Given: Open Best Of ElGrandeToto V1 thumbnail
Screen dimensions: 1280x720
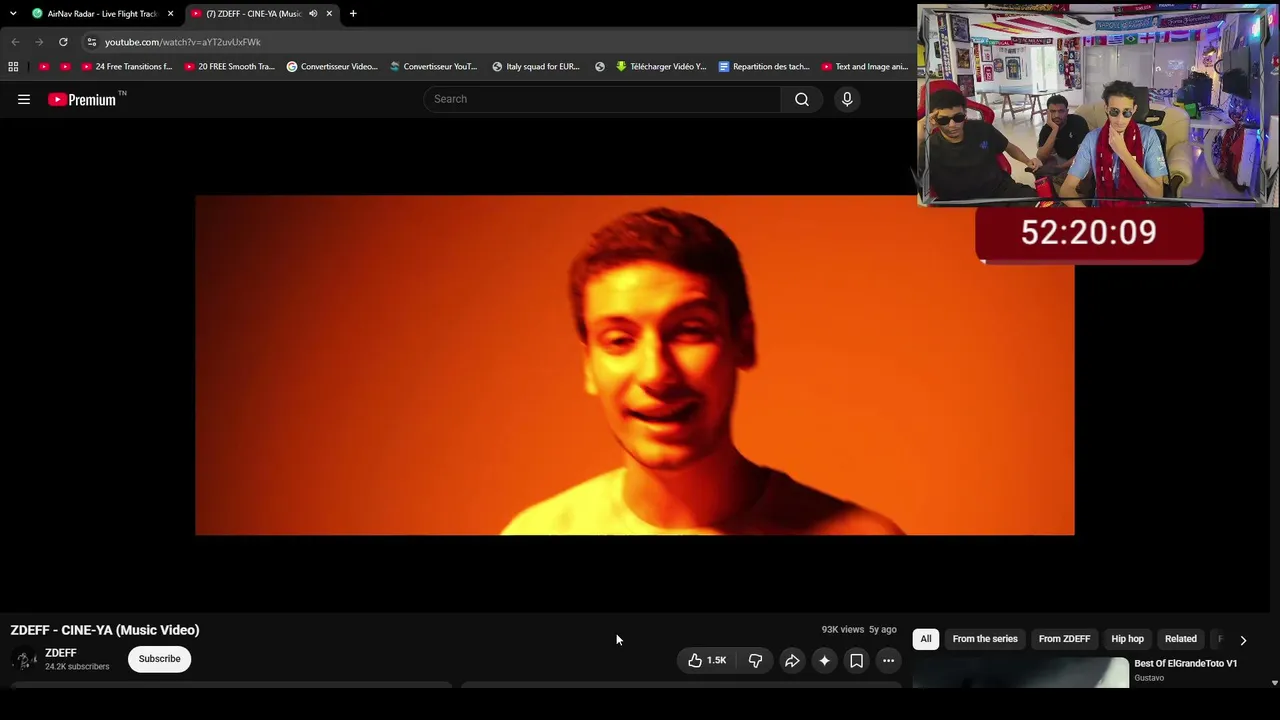Looking at the screenshot, I should pyautogui.click(x=1020, y=673).
